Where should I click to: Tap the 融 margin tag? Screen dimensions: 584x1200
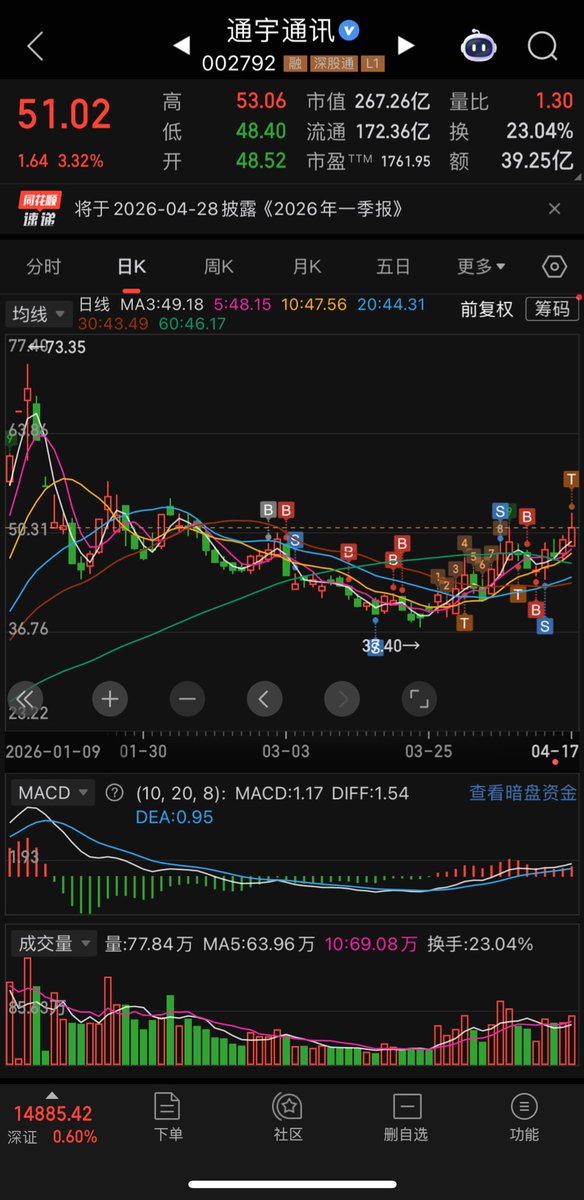[x=295, y=63]
